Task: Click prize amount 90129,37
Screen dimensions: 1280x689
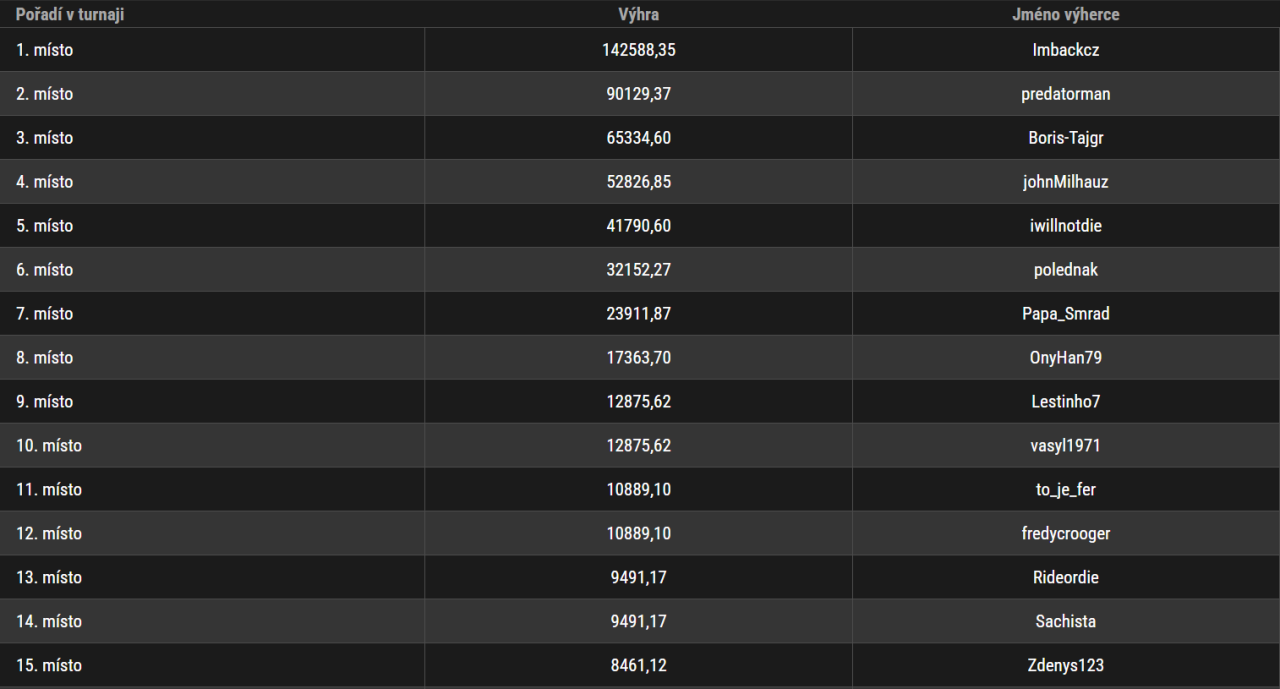Action: (638, 94)
